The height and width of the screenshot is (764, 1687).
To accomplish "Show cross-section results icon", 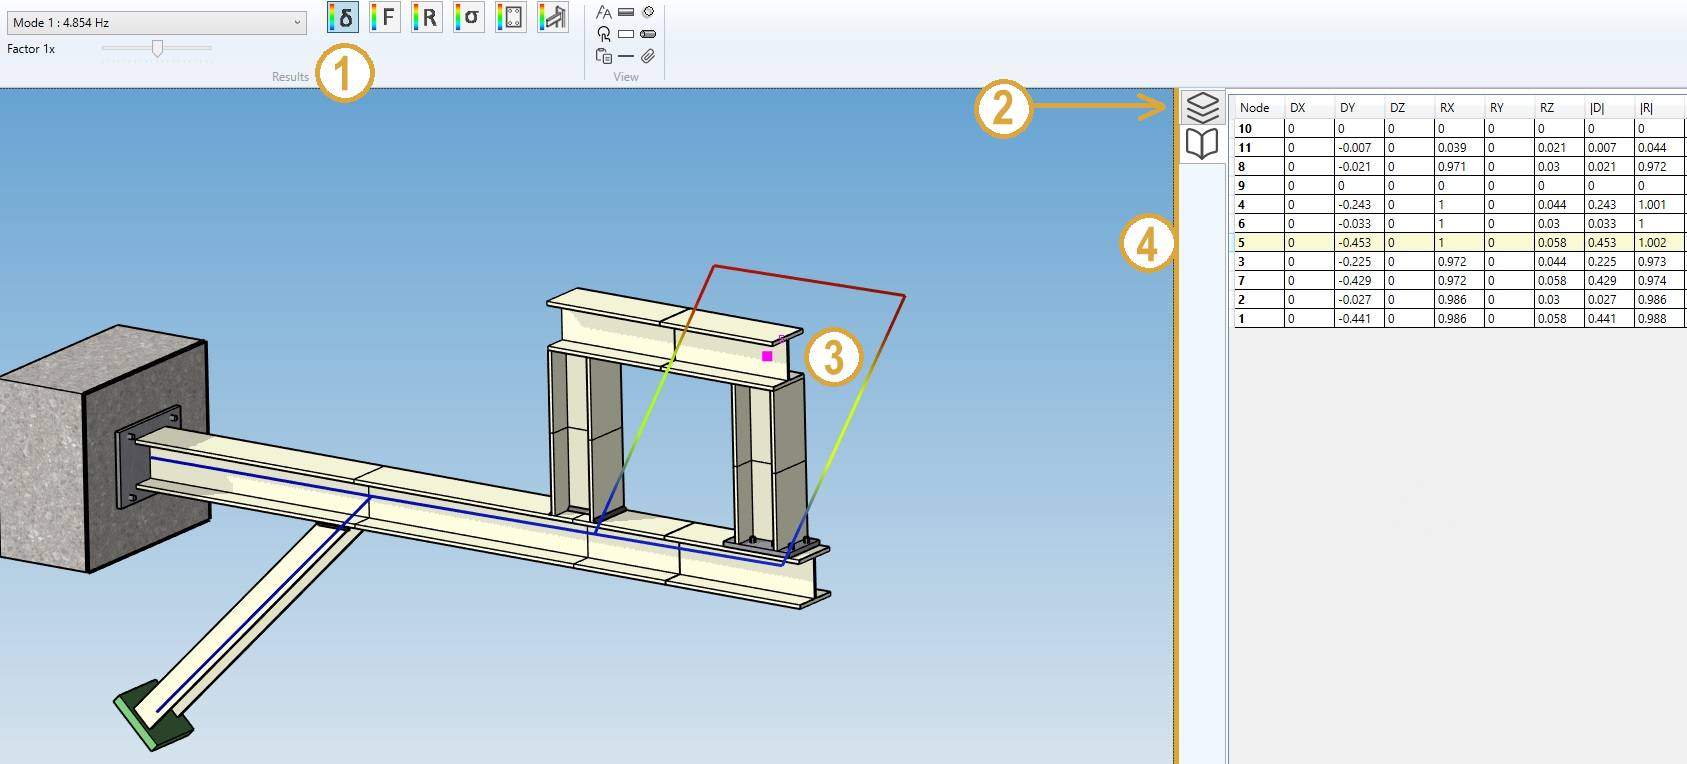I will pyautogui.click(x=510, y=17).
